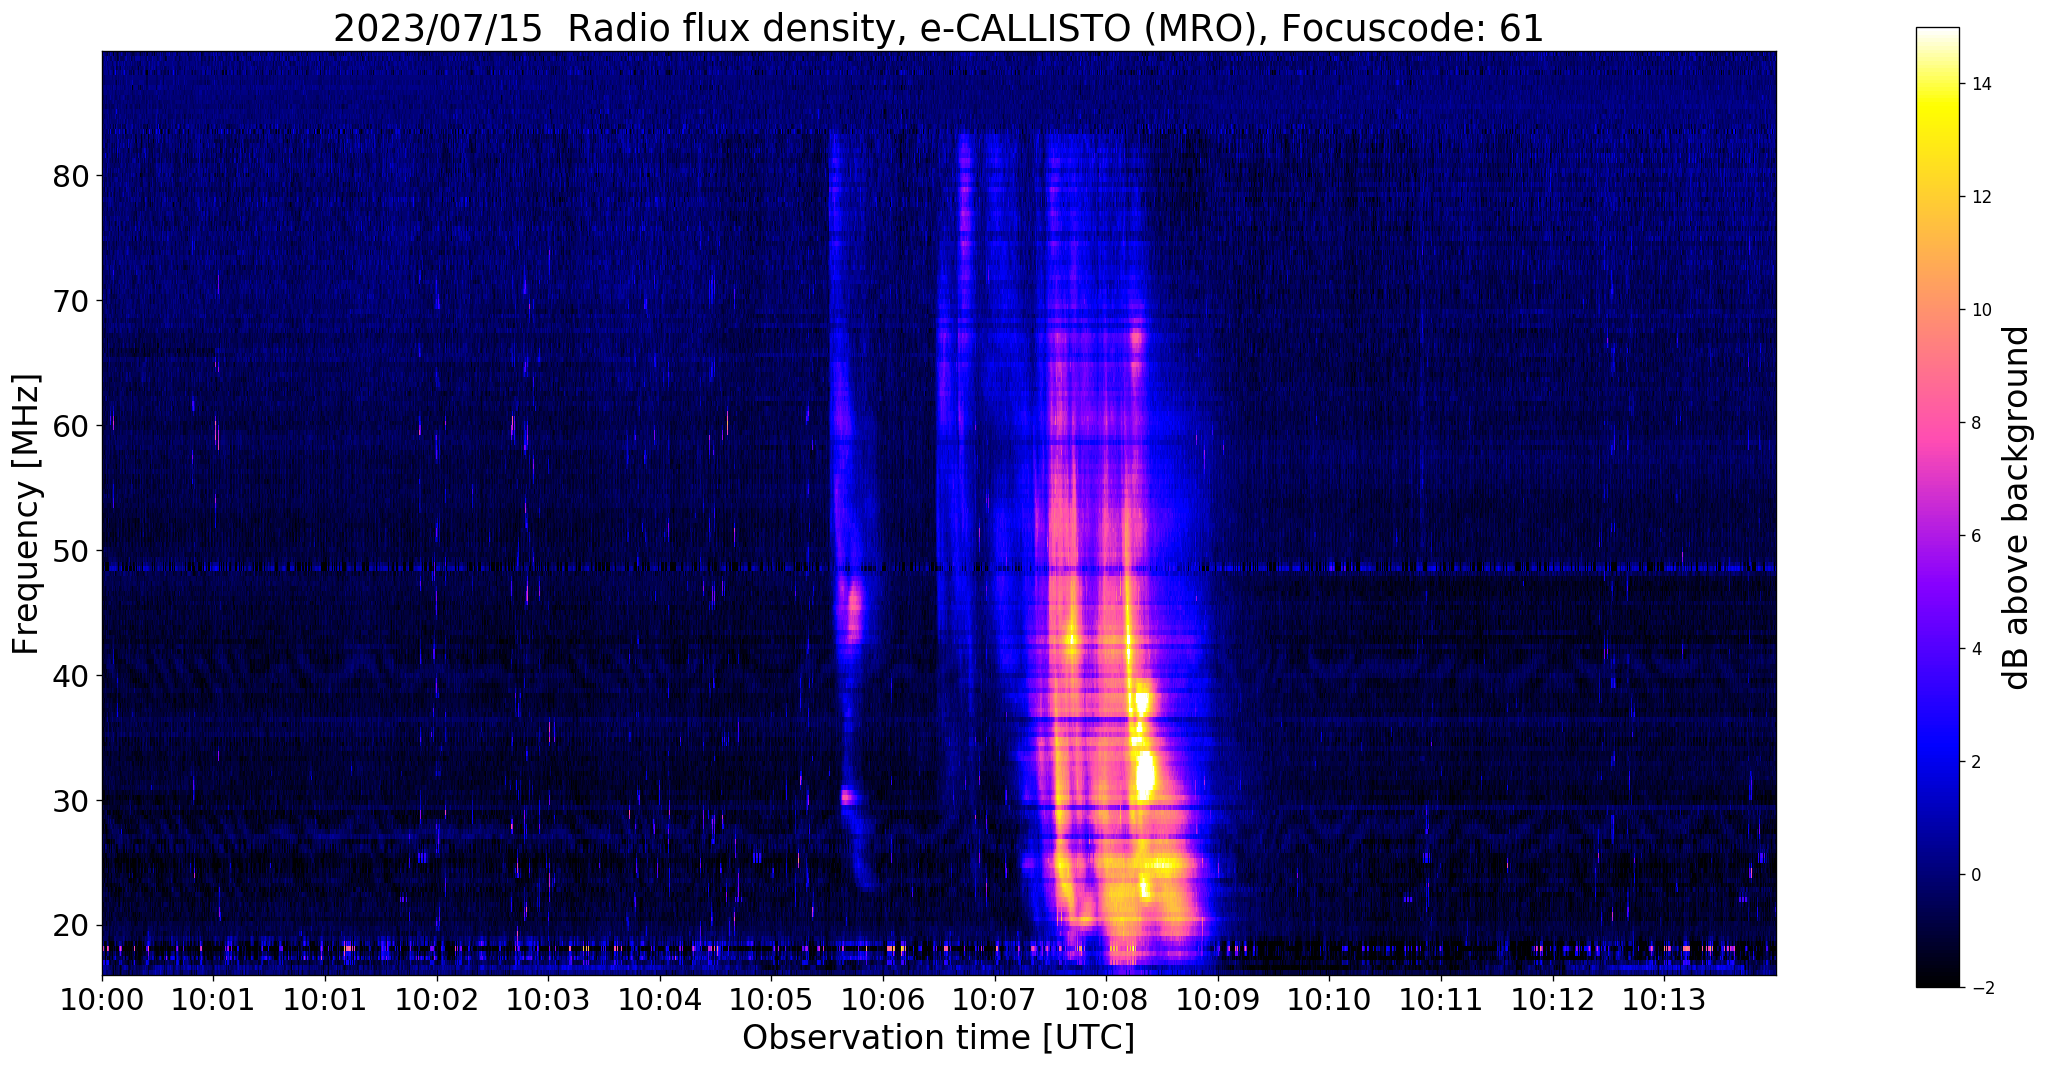
Task: Click the 50 MHz frequency tick label
Action: (72, 550)
